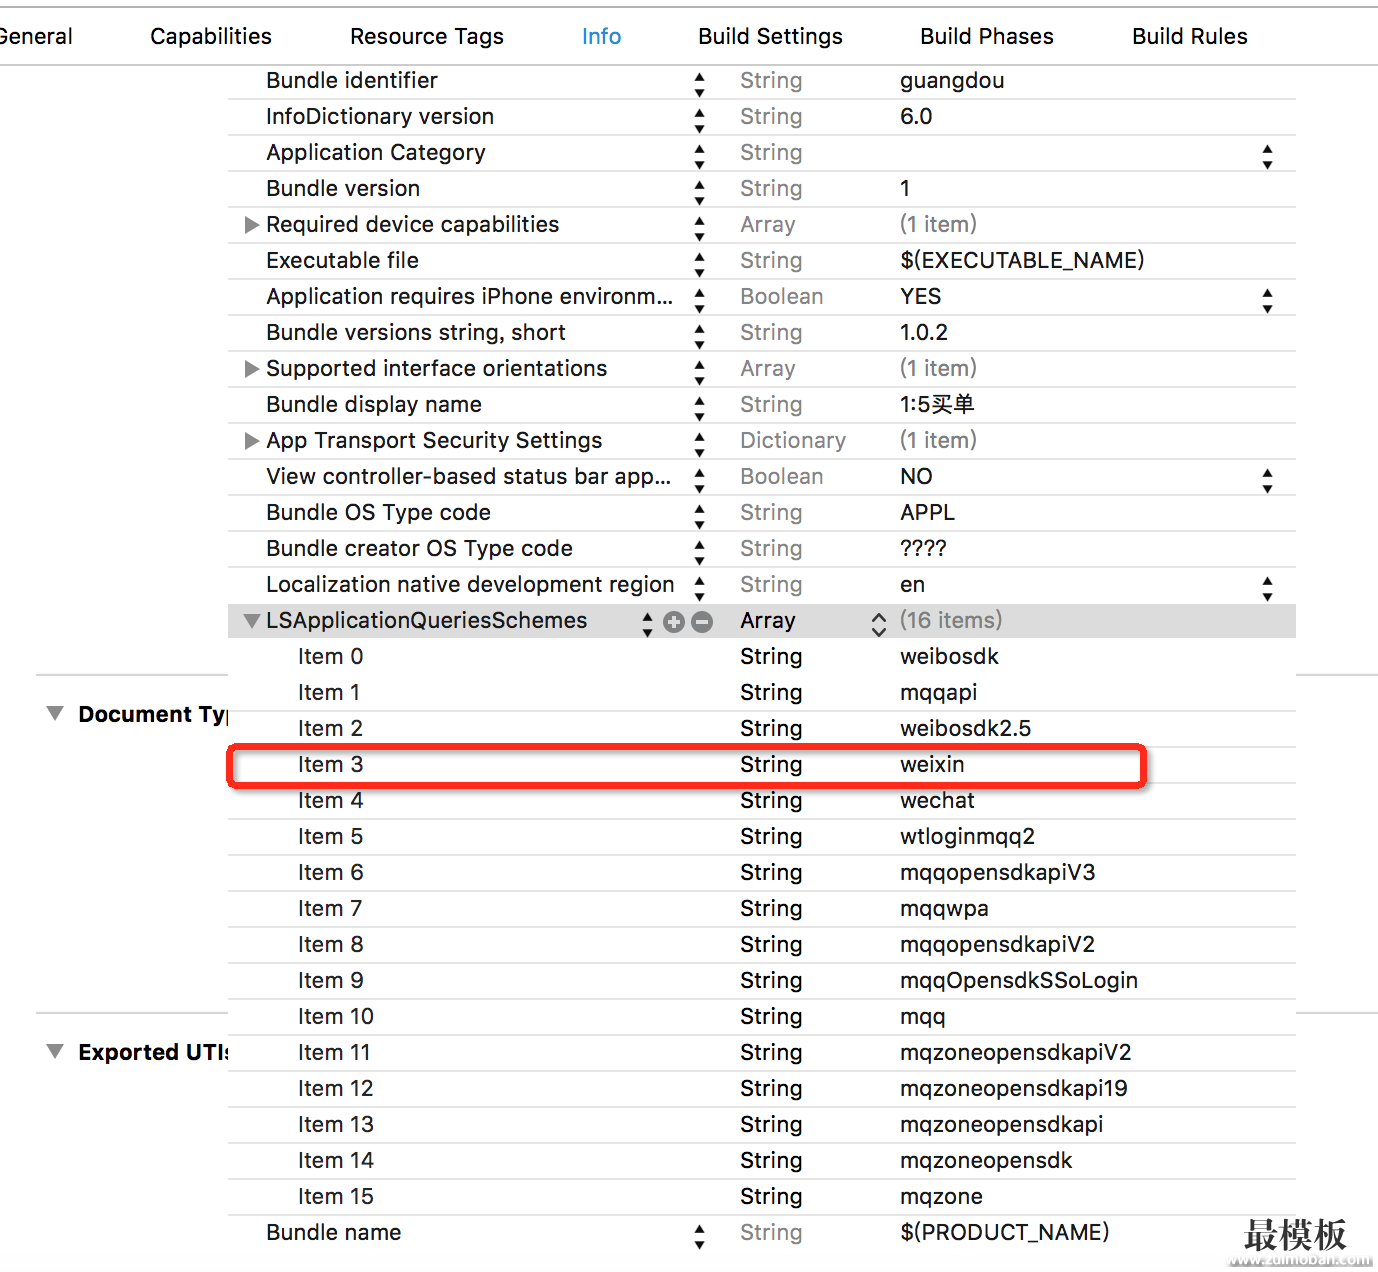Select the 'mqzone' value in Item 15

(941, 1197)
